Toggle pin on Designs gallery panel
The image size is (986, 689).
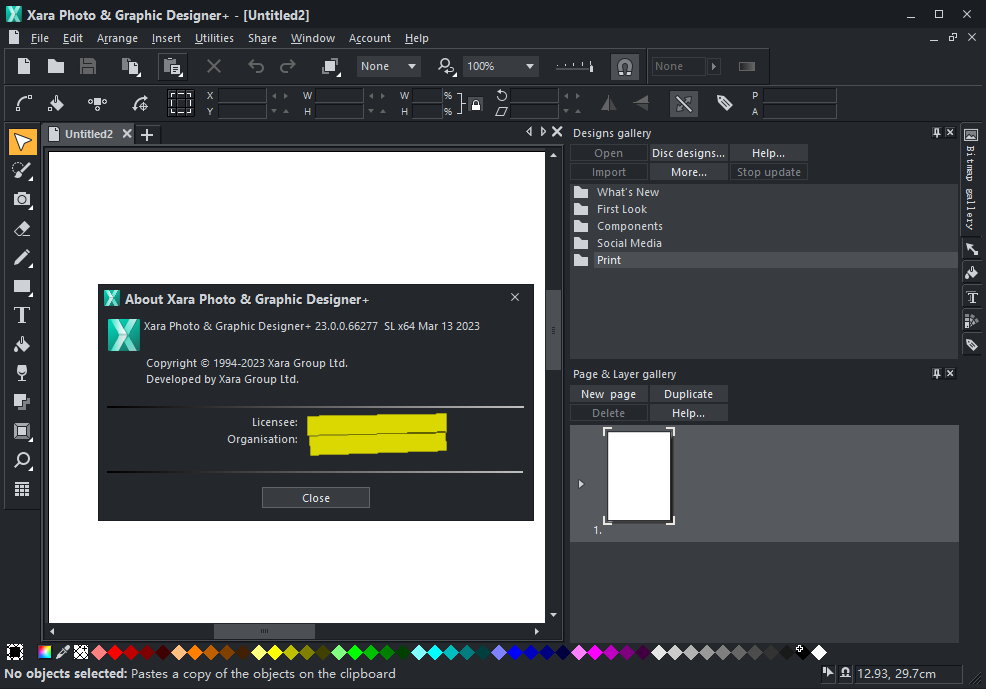[x=937, y=133]
